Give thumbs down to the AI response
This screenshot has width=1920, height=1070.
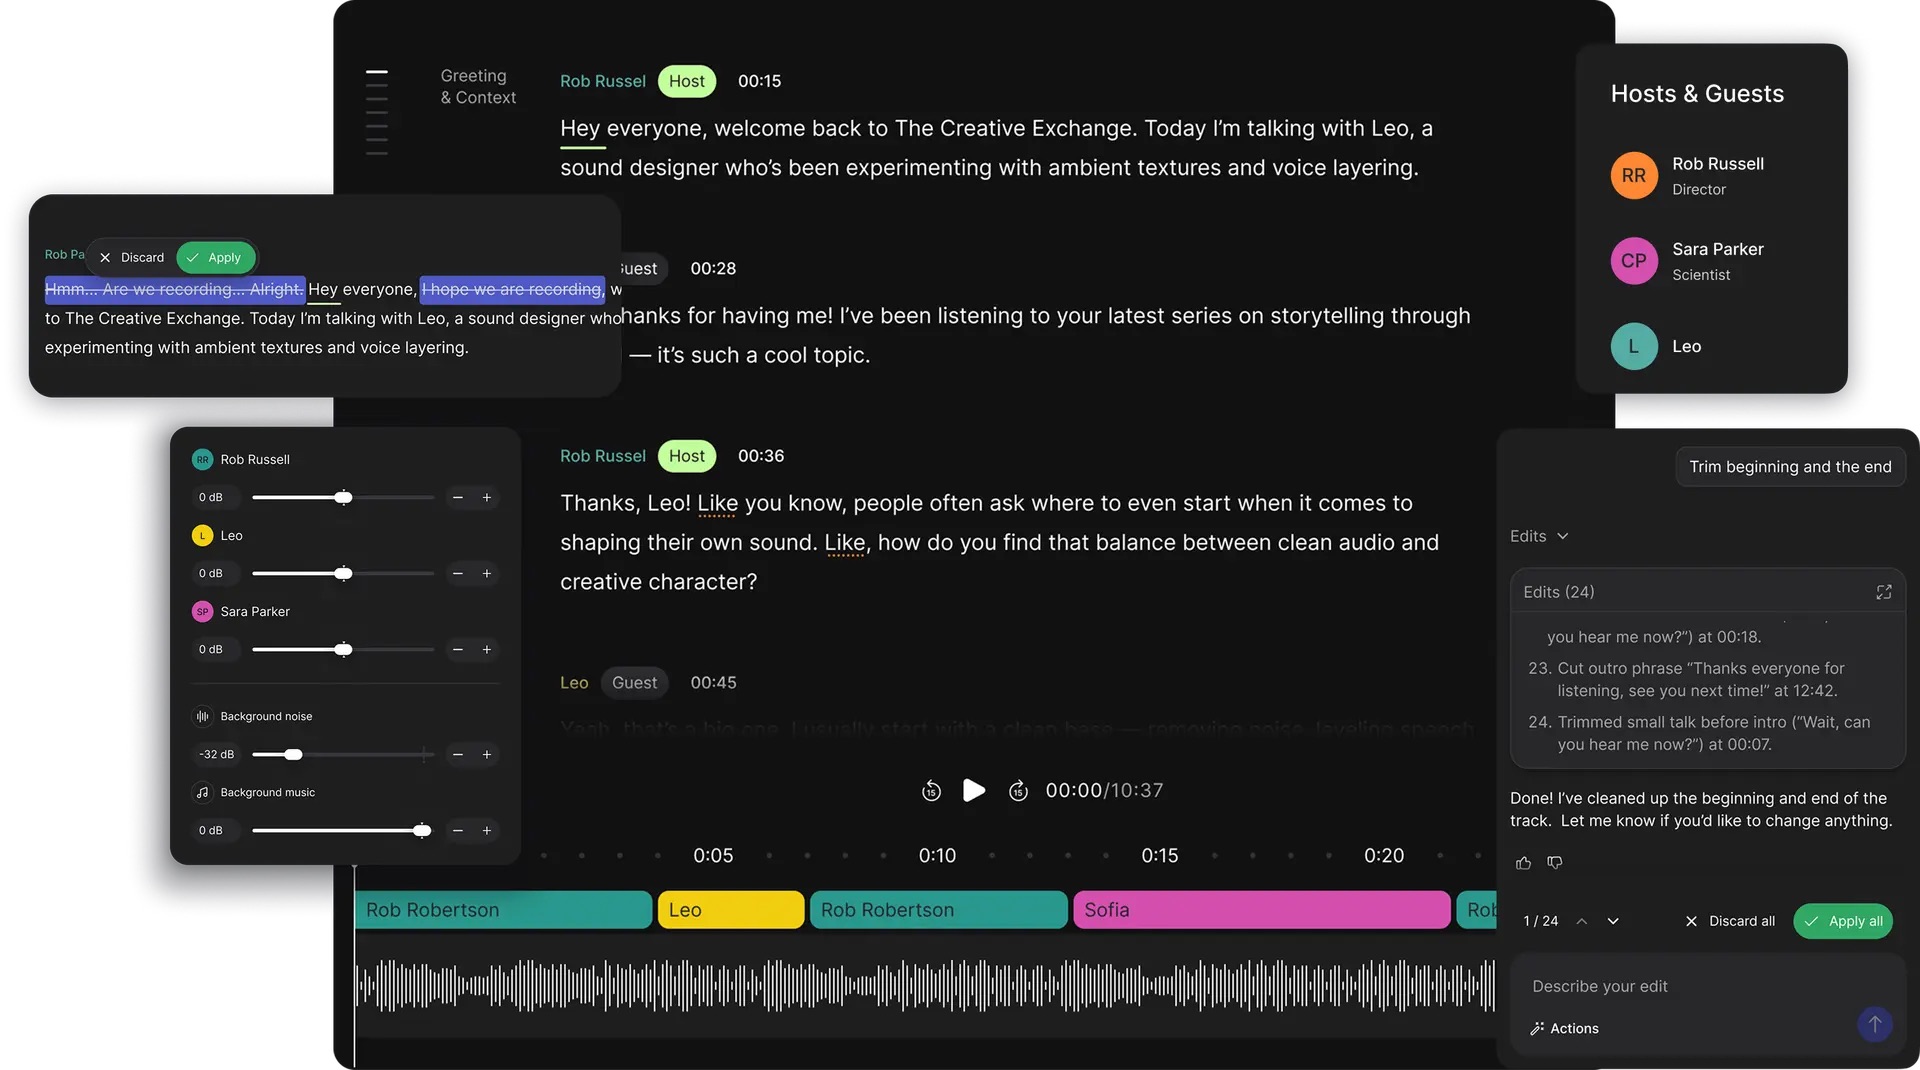[1555, 862]
